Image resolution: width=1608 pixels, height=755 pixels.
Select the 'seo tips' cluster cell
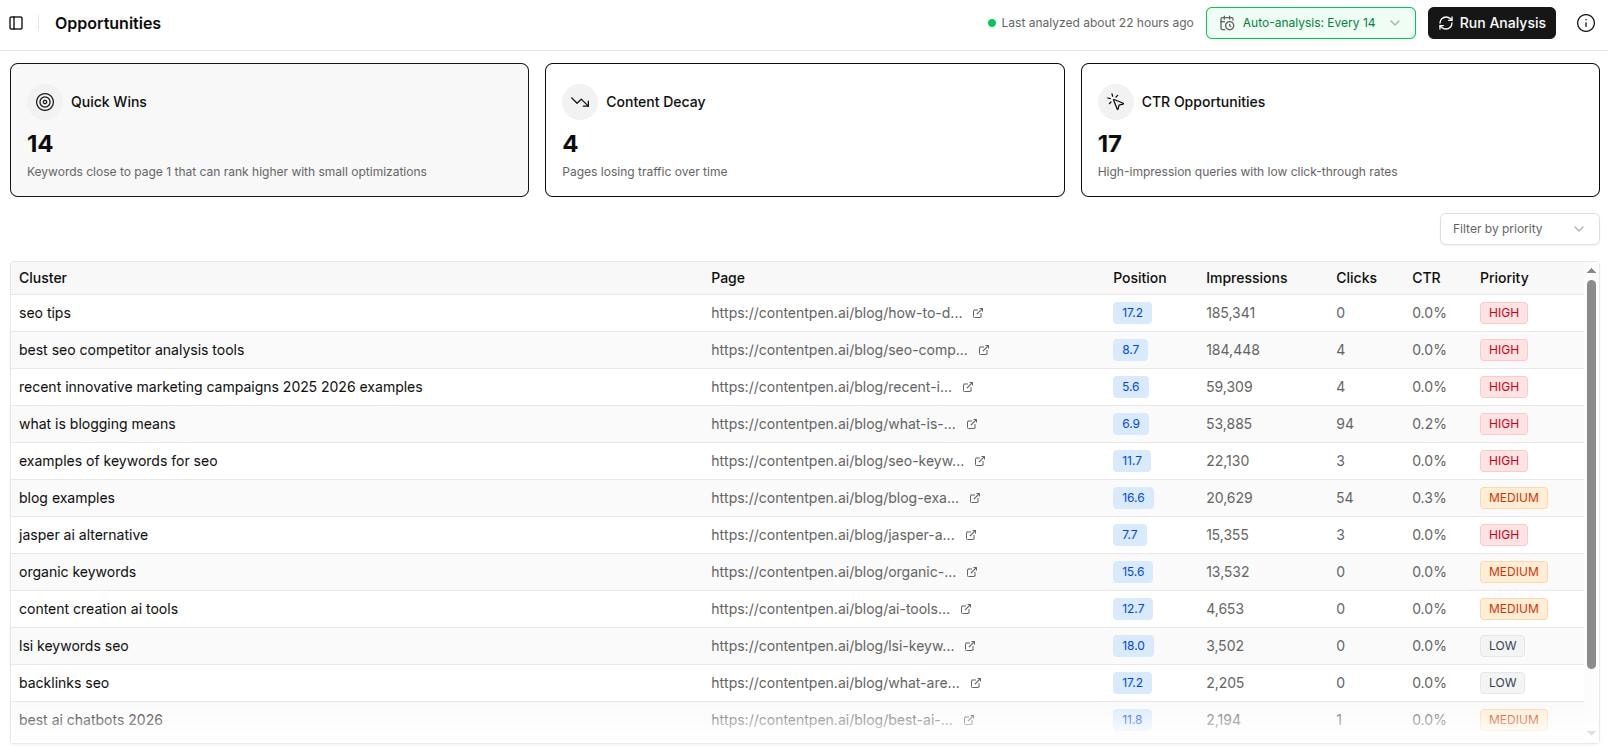45,313
